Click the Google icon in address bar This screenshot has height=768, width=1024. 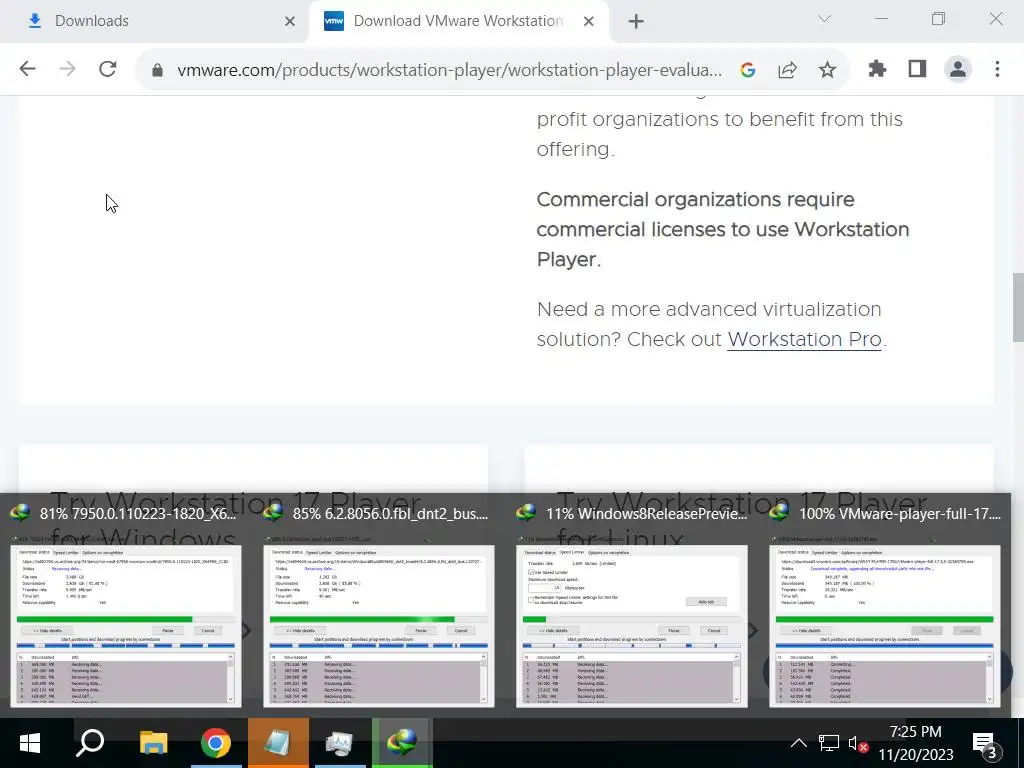[x=748, y=70]
